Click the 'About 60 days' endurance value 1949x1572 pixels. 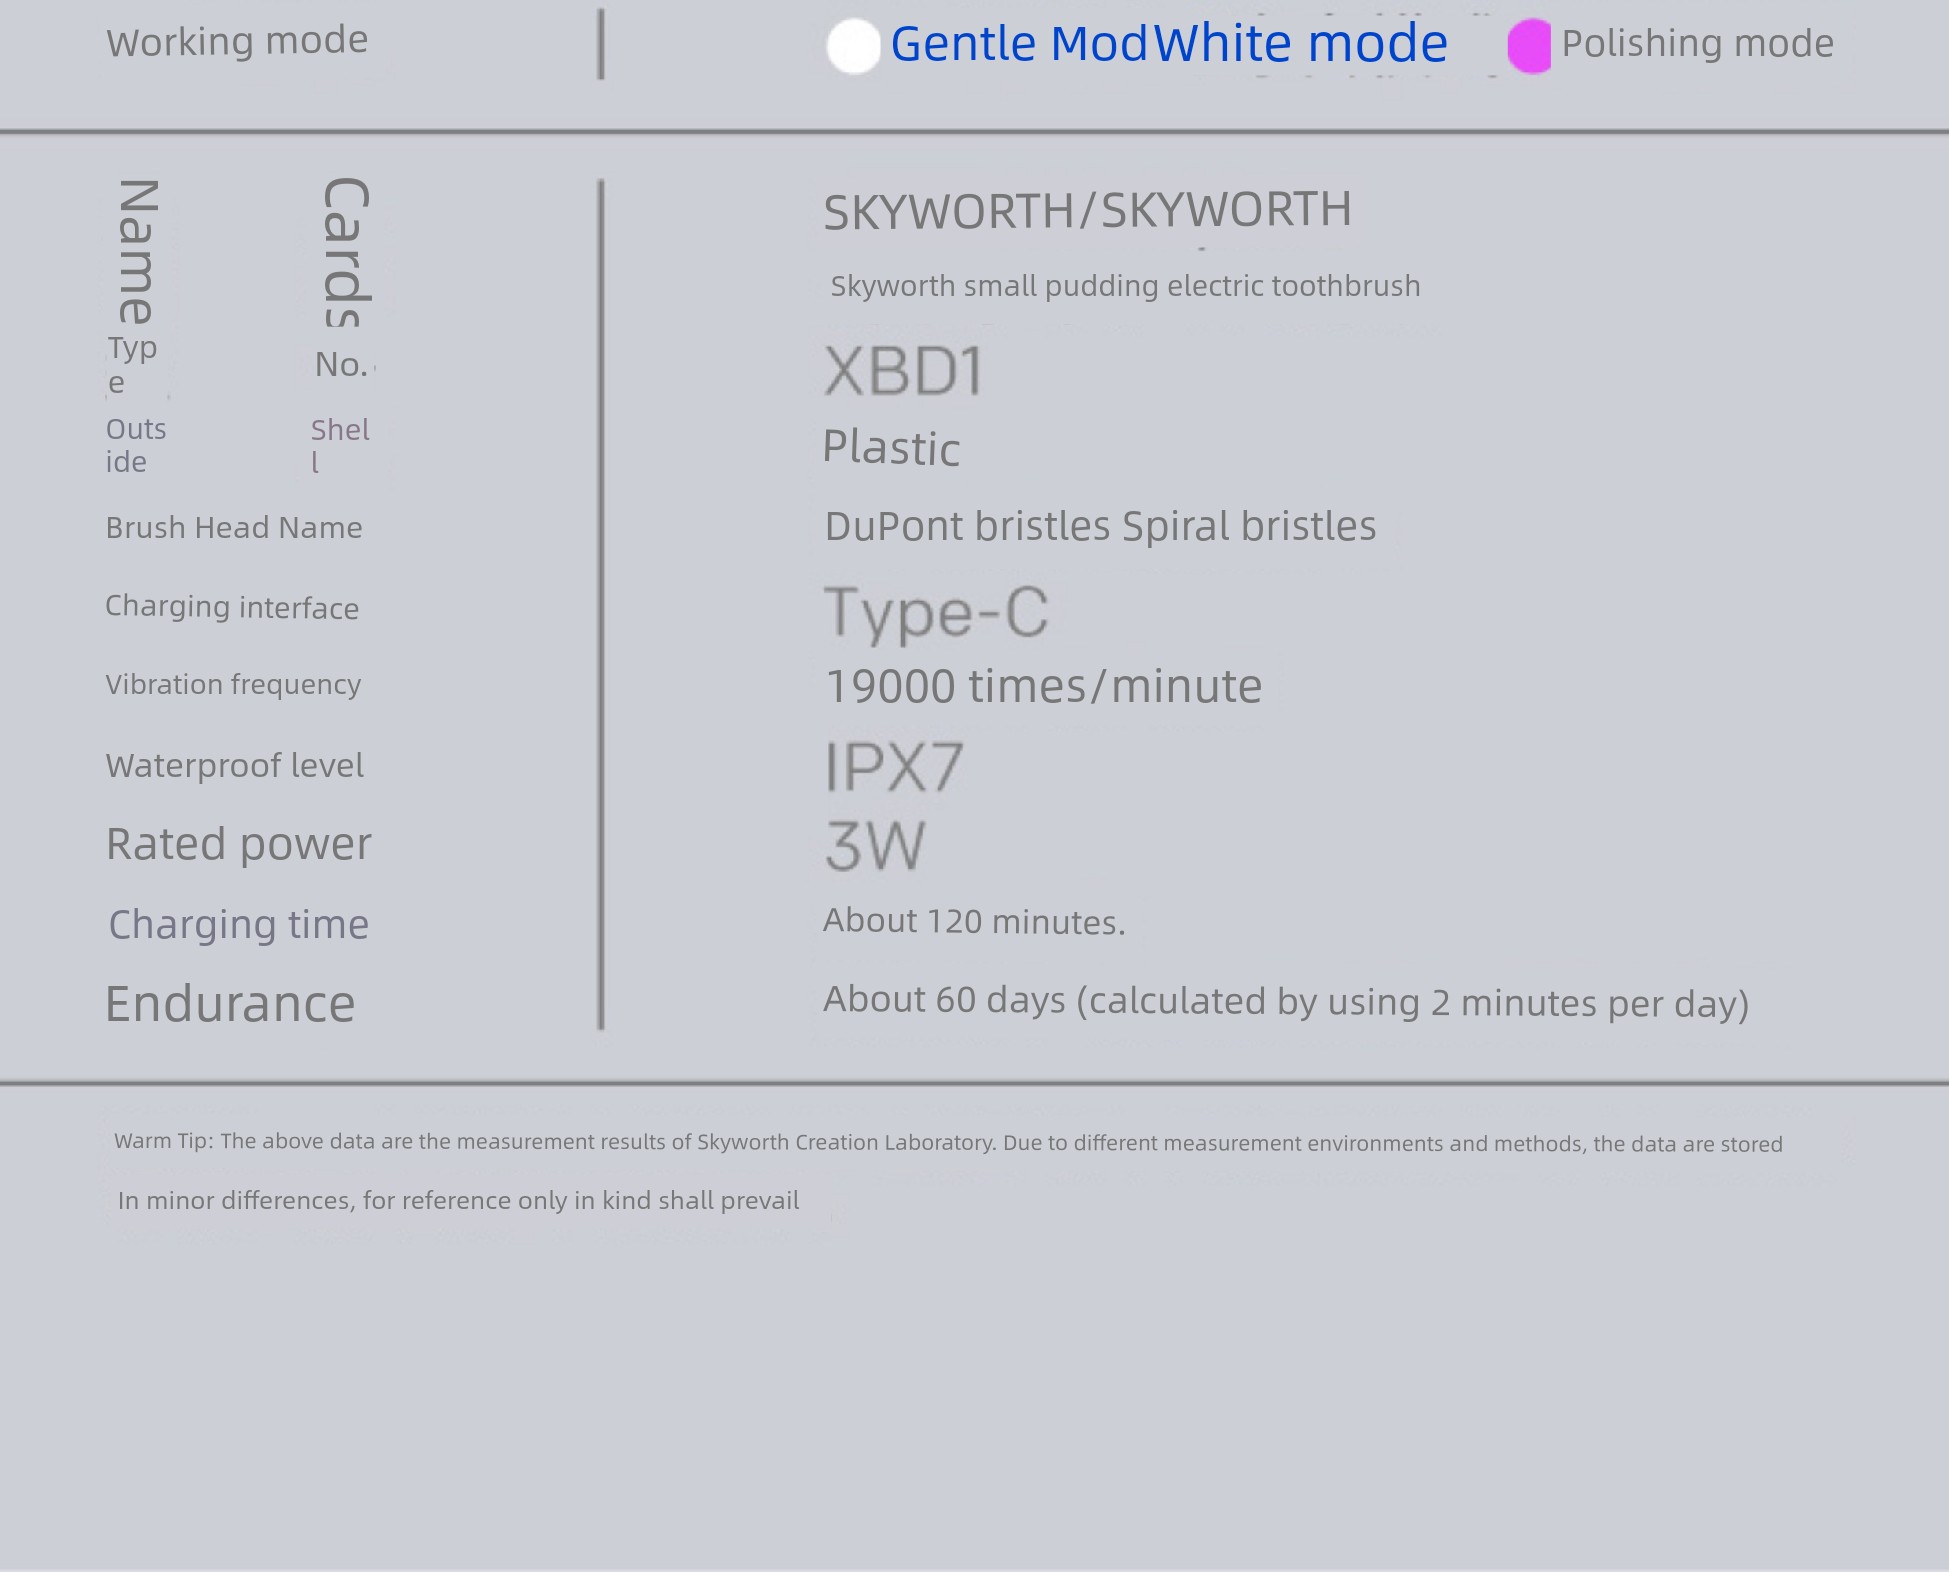[1286, 1001]
